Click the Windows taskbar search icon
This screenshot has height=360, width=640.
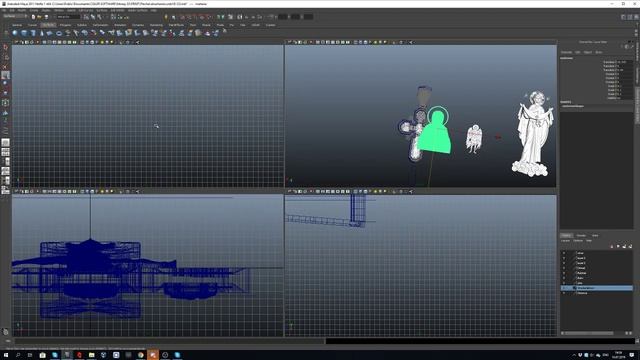(18, 355)
